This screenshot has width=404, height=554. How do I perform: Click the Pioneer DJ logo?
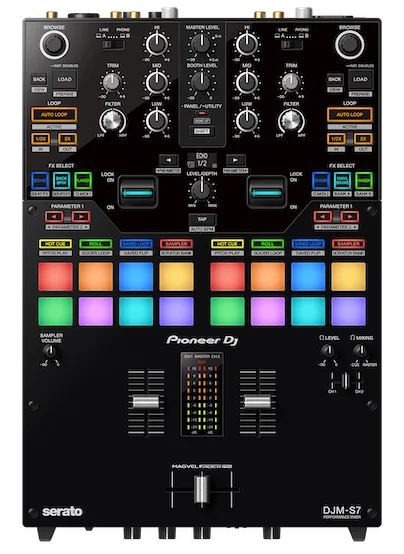point(202,340)
